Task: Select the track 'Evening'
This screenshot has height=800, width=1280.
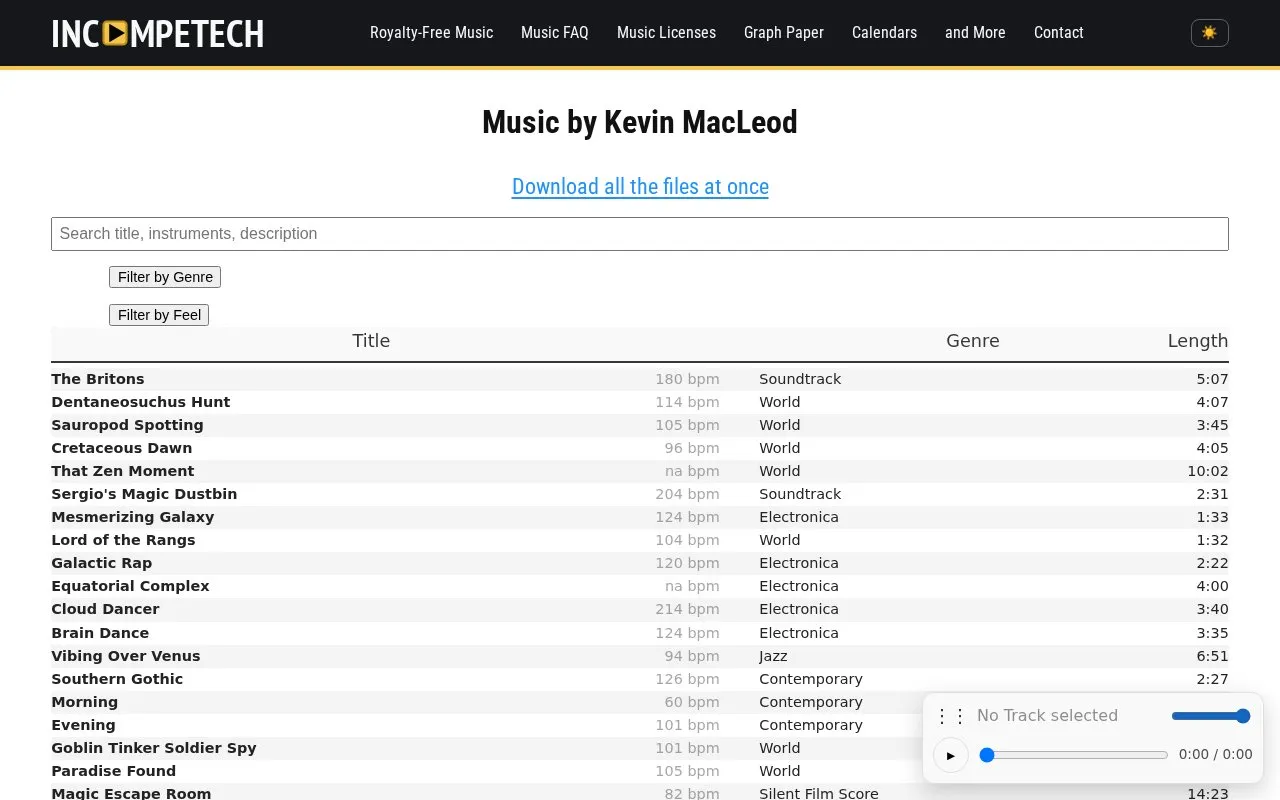Action: (x=84, y=725)
